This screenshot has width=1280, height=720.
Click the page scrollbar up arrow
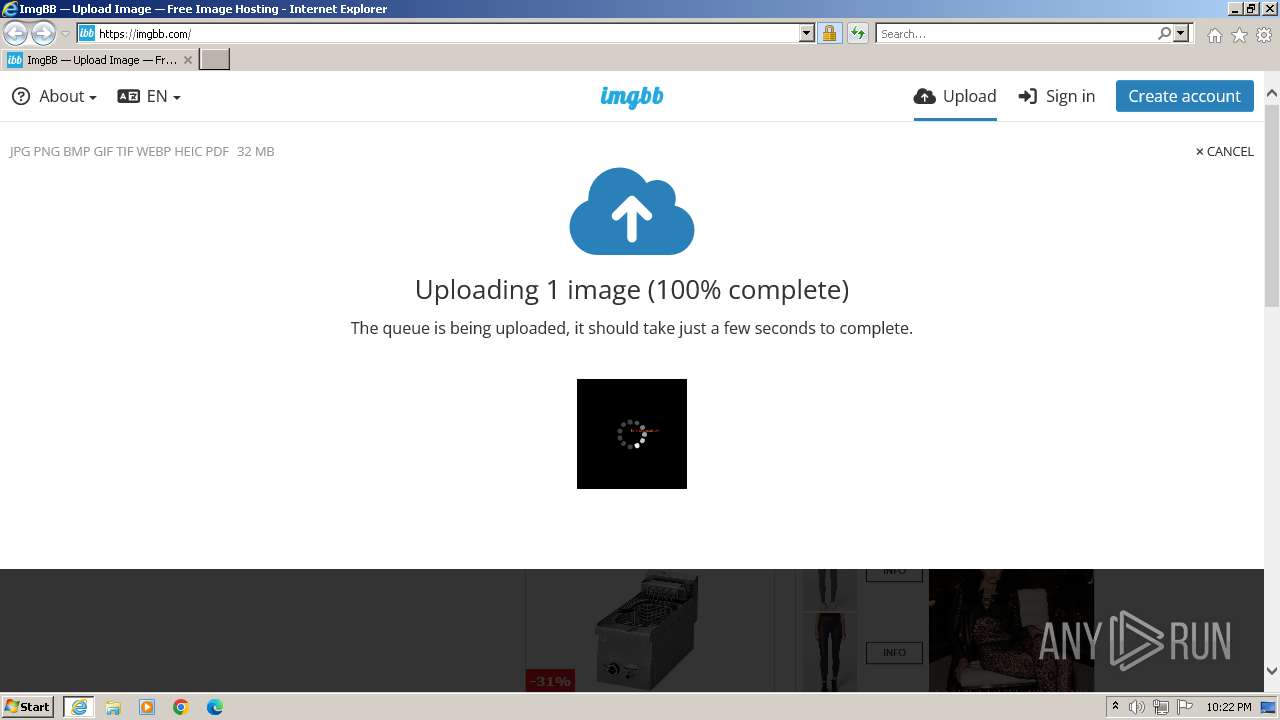coord(1272,94)
